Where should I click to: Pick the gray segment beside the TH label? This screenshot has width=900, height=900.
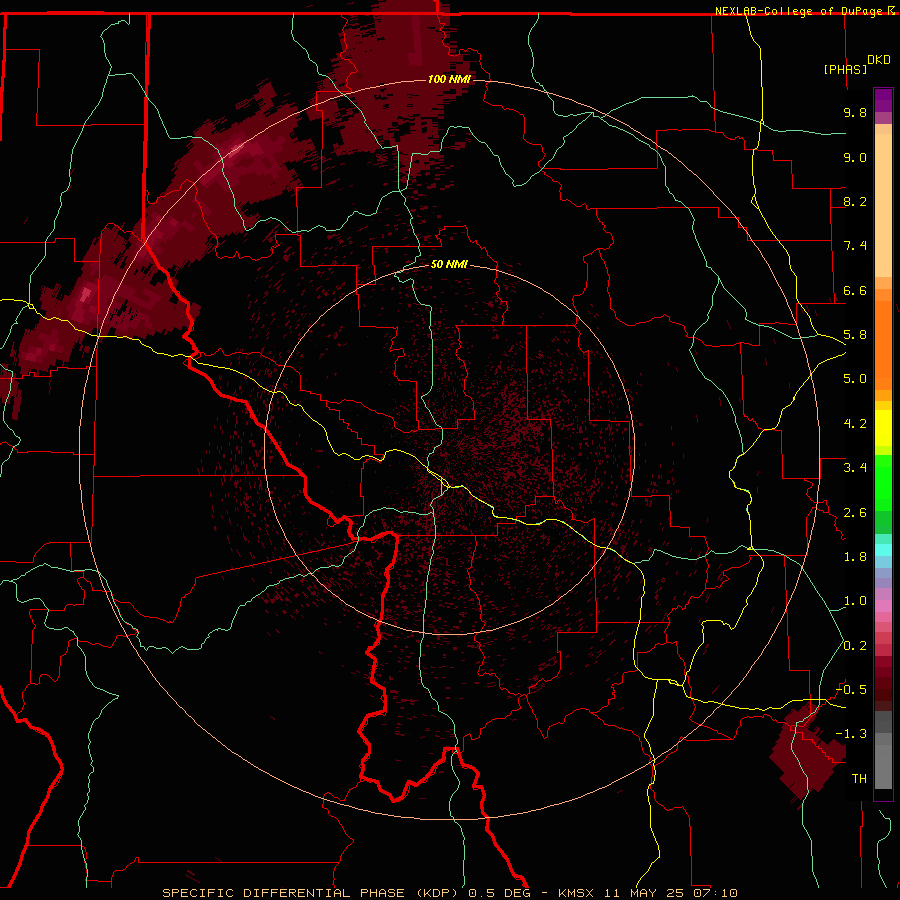(x=883, y=767)
